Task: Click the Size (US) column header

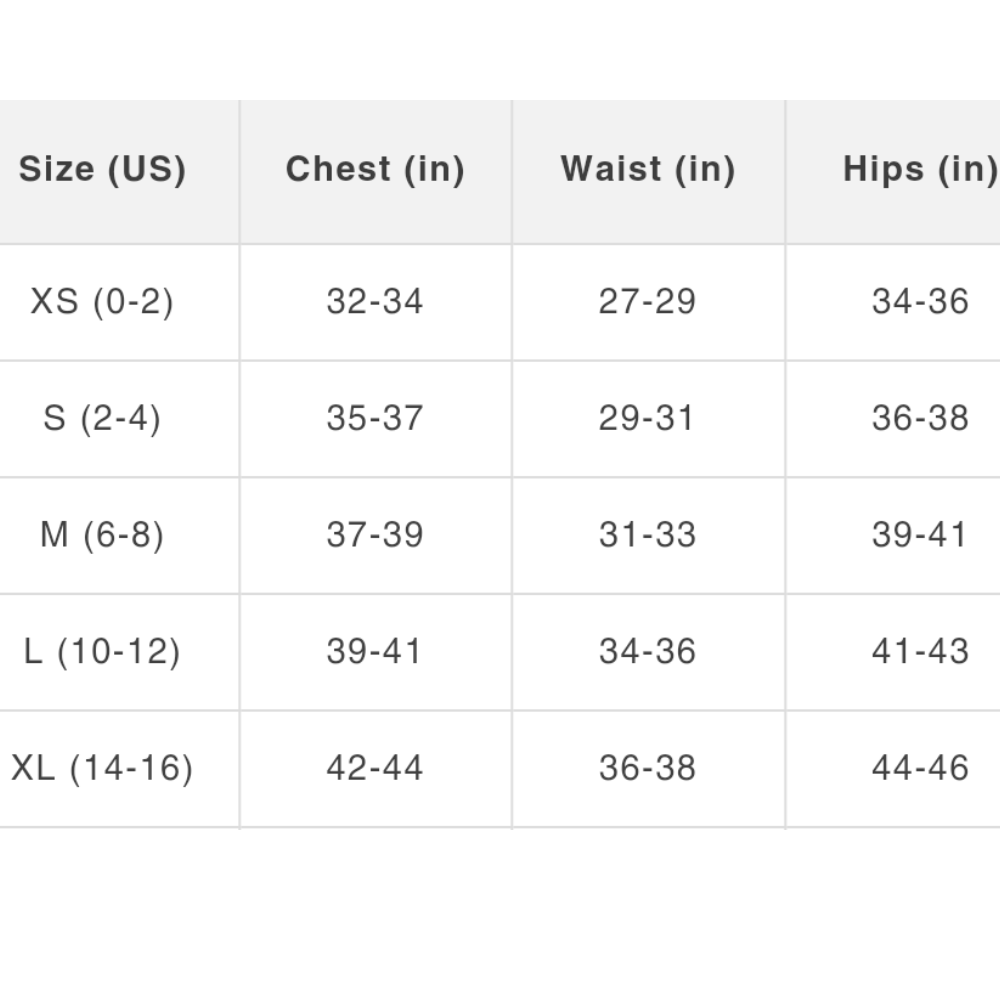Action: [x=102, y=169]
